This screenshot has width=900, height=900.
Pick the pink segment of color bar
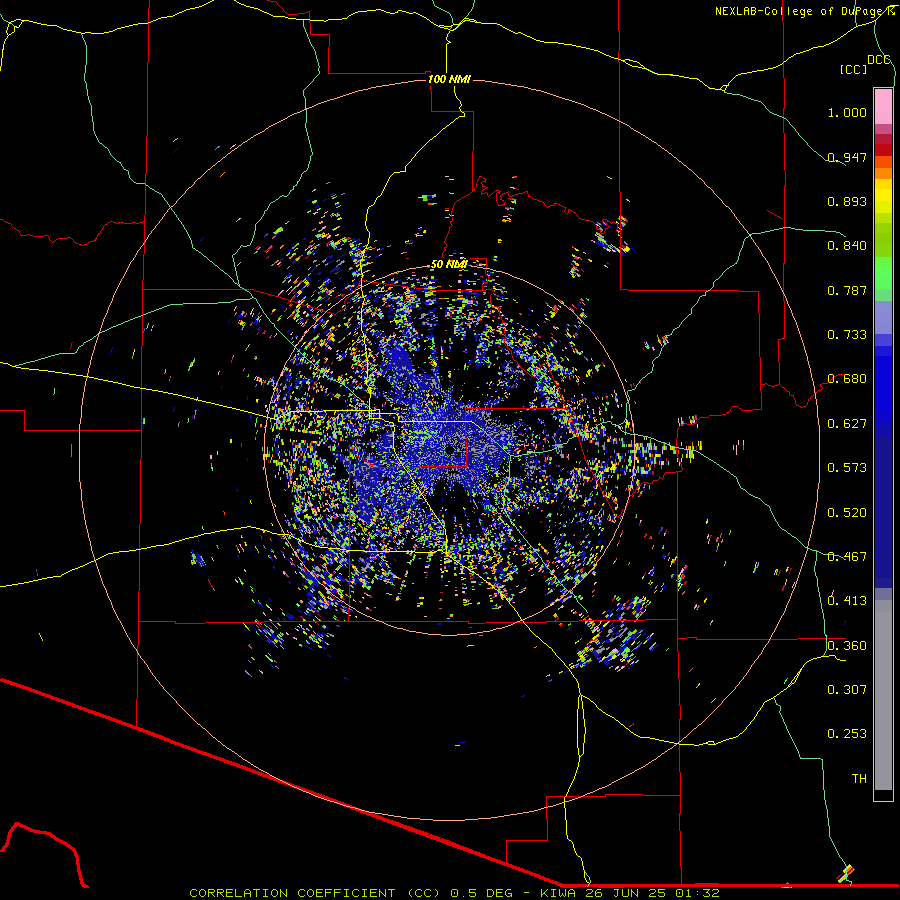click(x=883, y=107)
